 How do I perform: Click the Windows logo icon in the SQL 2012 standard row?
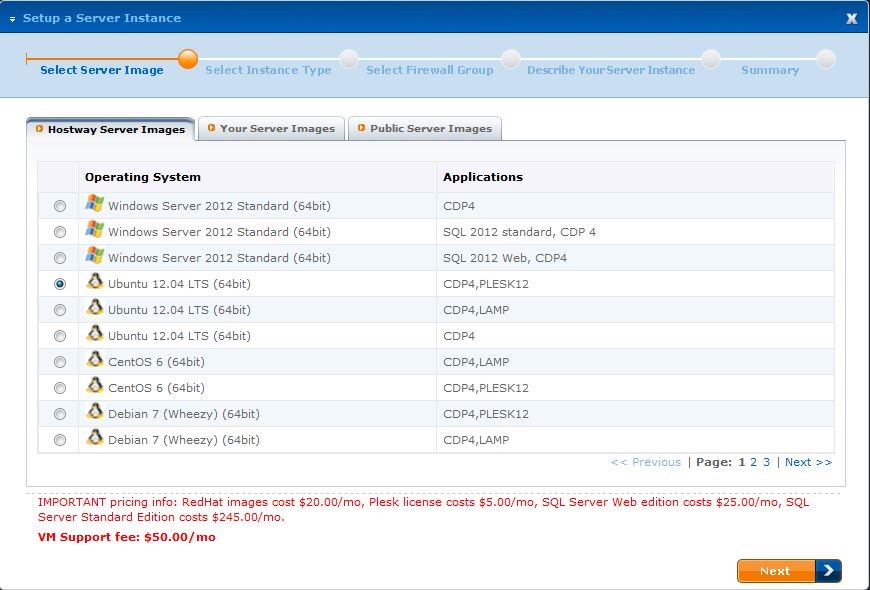[95, 229]
